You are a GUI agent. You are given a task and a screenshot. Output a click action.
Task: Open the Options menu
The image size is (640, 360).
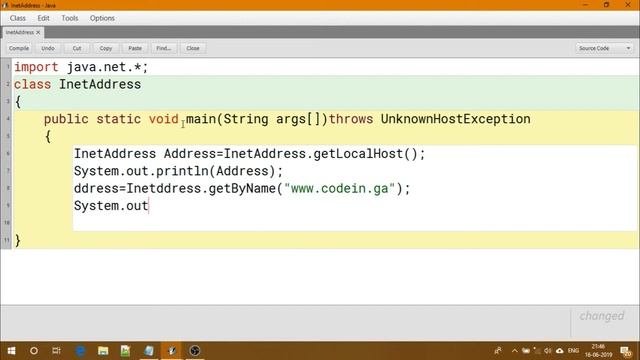102,18
